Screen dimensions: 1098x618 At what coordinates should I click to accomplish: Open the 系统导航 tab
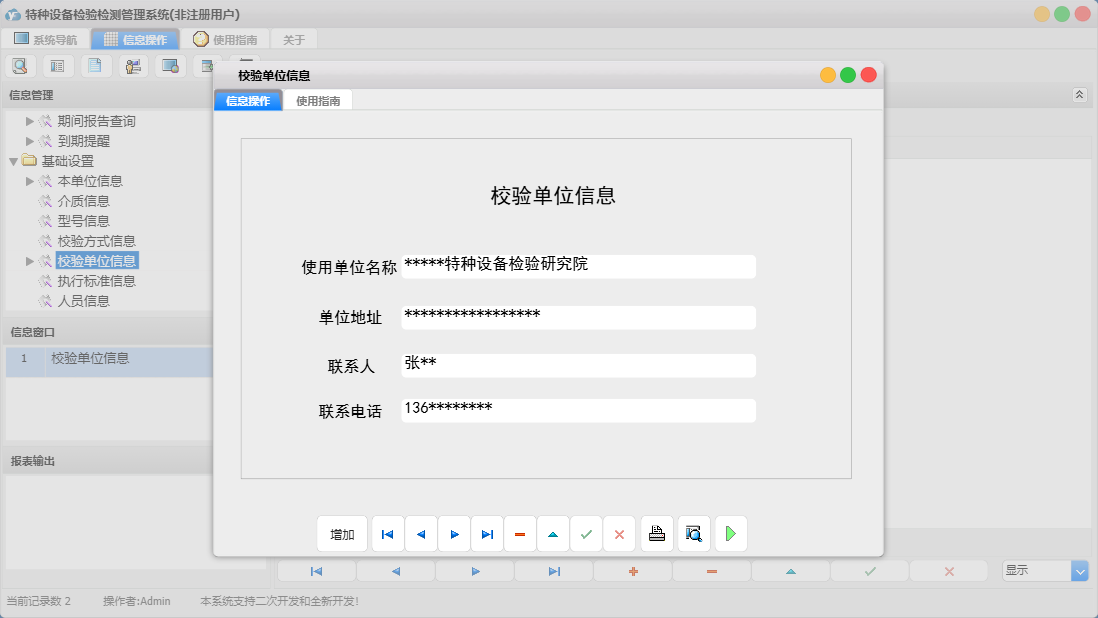[x=47, y=39]
